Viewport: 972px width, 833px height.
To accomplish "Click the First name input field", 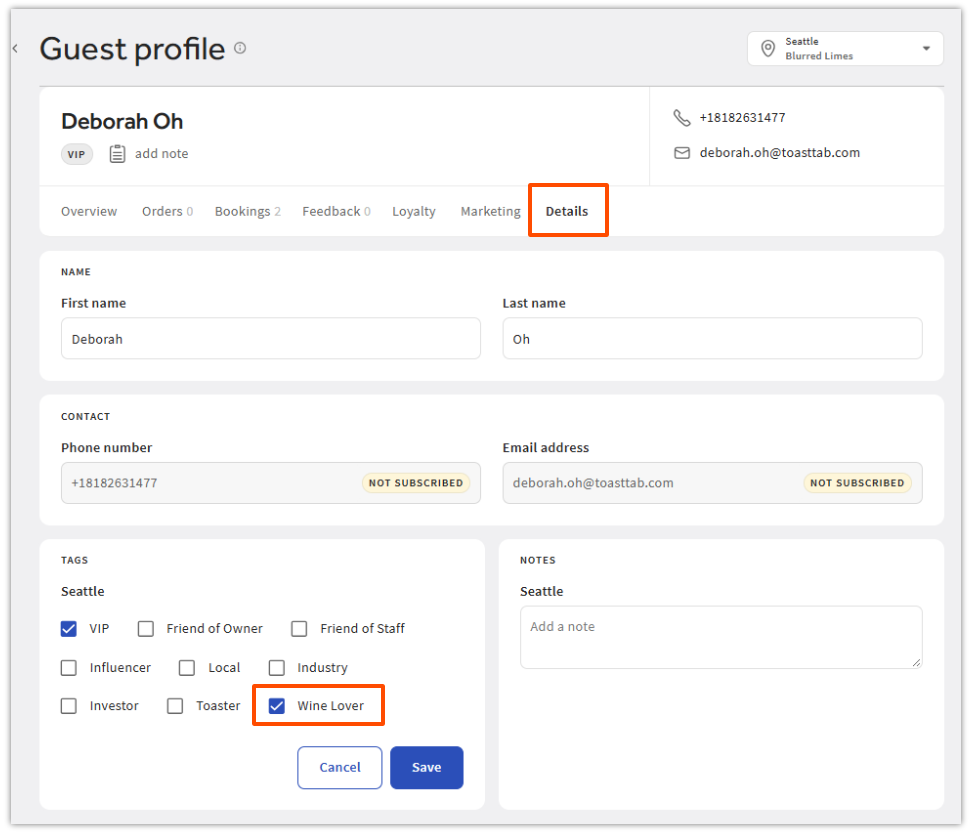I will (x=270, y=339).
